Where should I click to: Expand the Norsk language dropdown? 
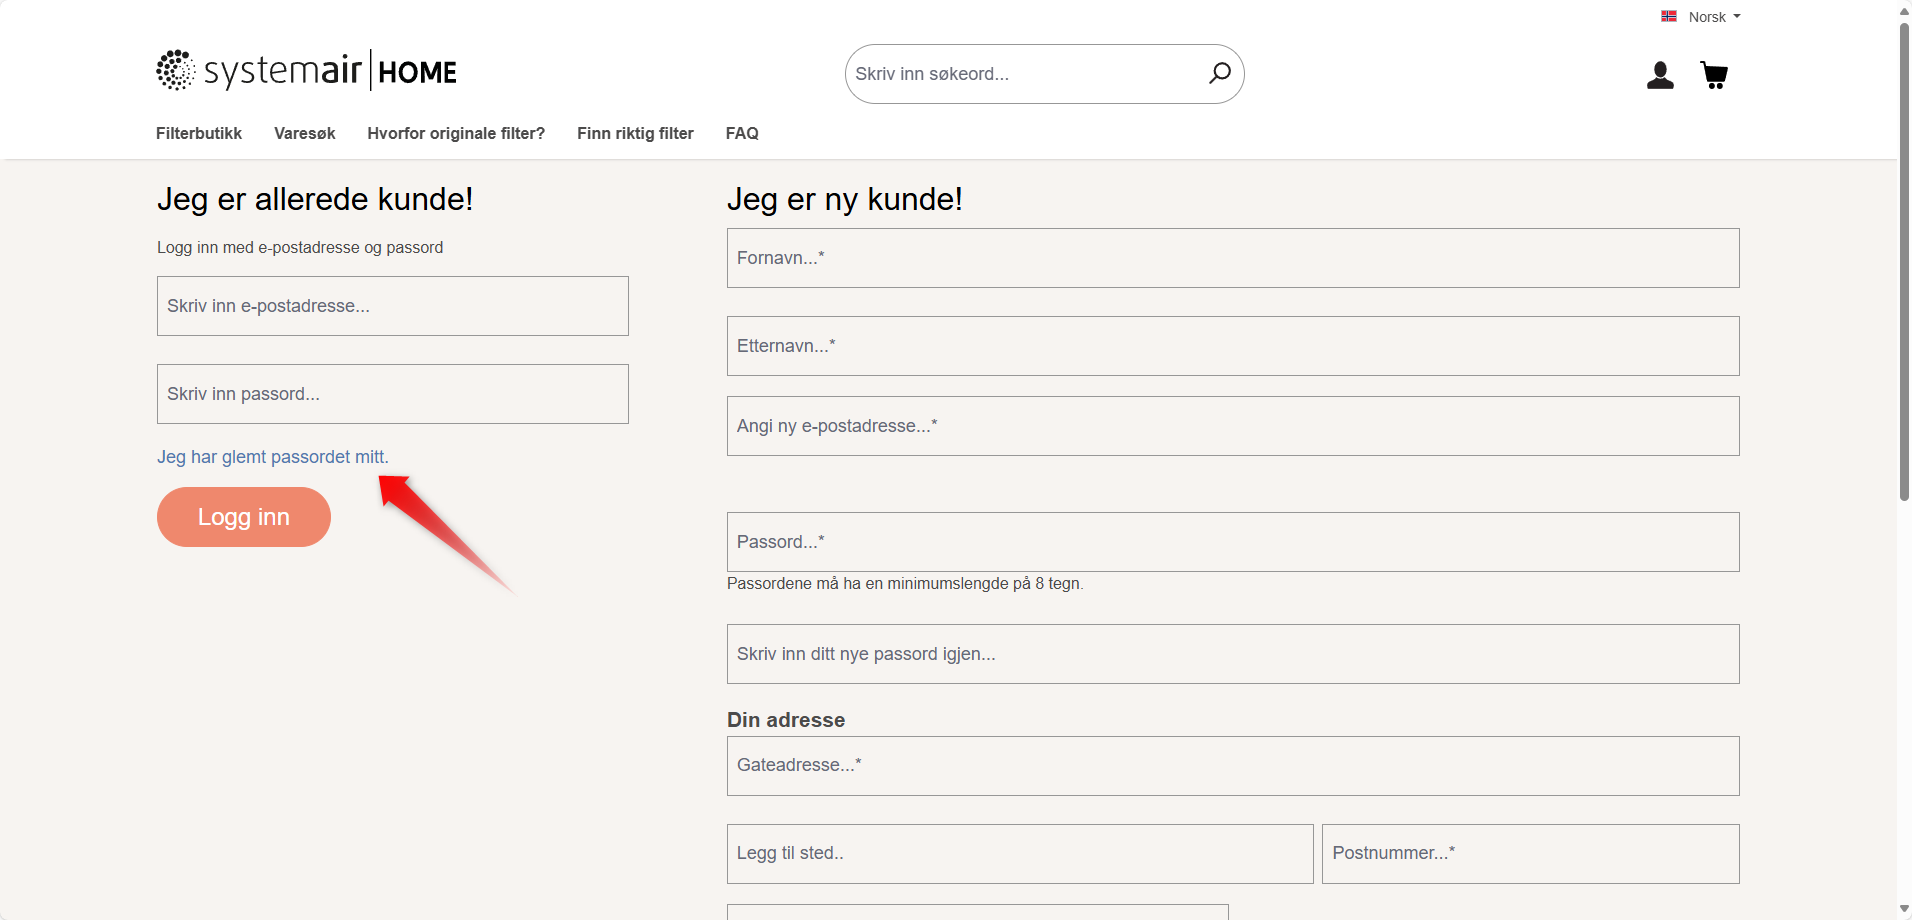(1714, 17)
